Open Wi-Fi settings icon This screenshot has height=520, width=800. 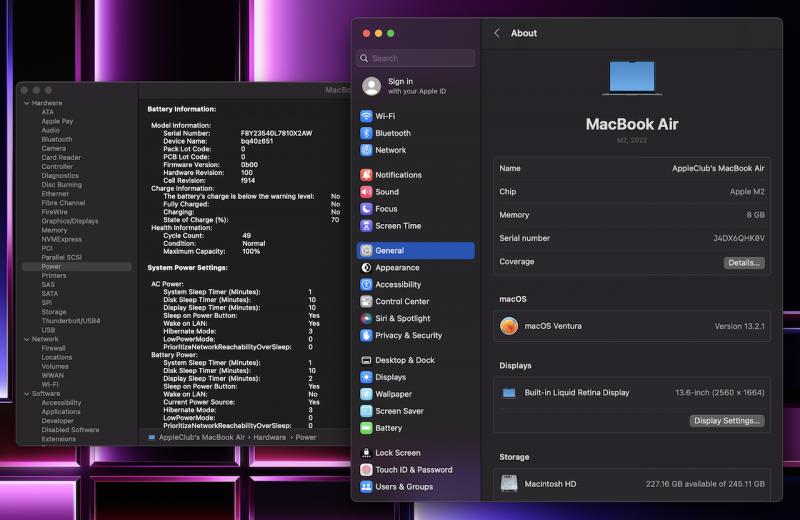pos(366,116)
